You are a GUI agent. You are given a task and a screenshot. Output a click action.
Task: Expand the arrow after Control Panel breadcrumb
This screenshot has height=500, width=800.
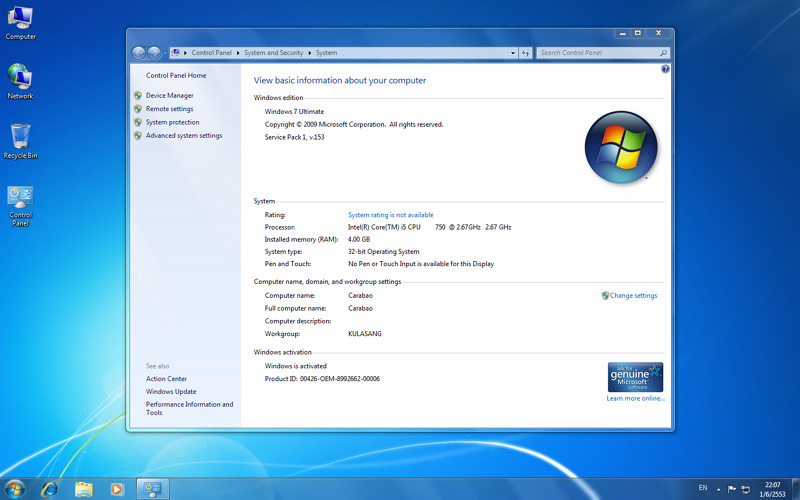pyautogui.click(x=238, y=53)
